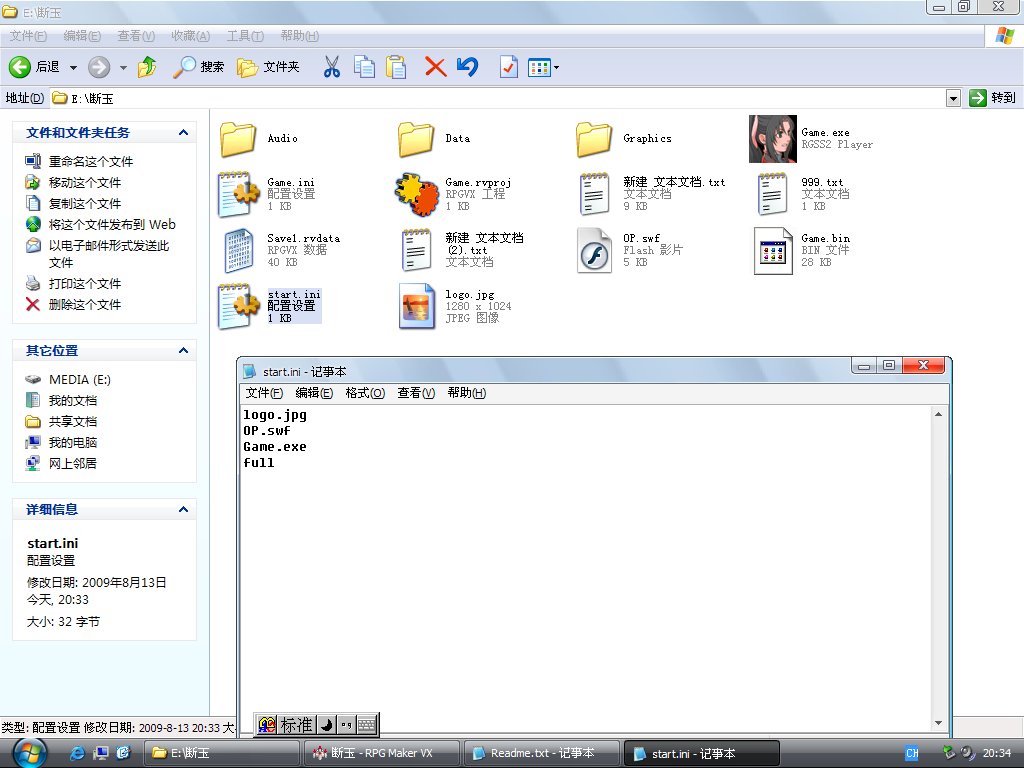Toggle the Folders pane button
1024x768 pixels.
[268, 67]
